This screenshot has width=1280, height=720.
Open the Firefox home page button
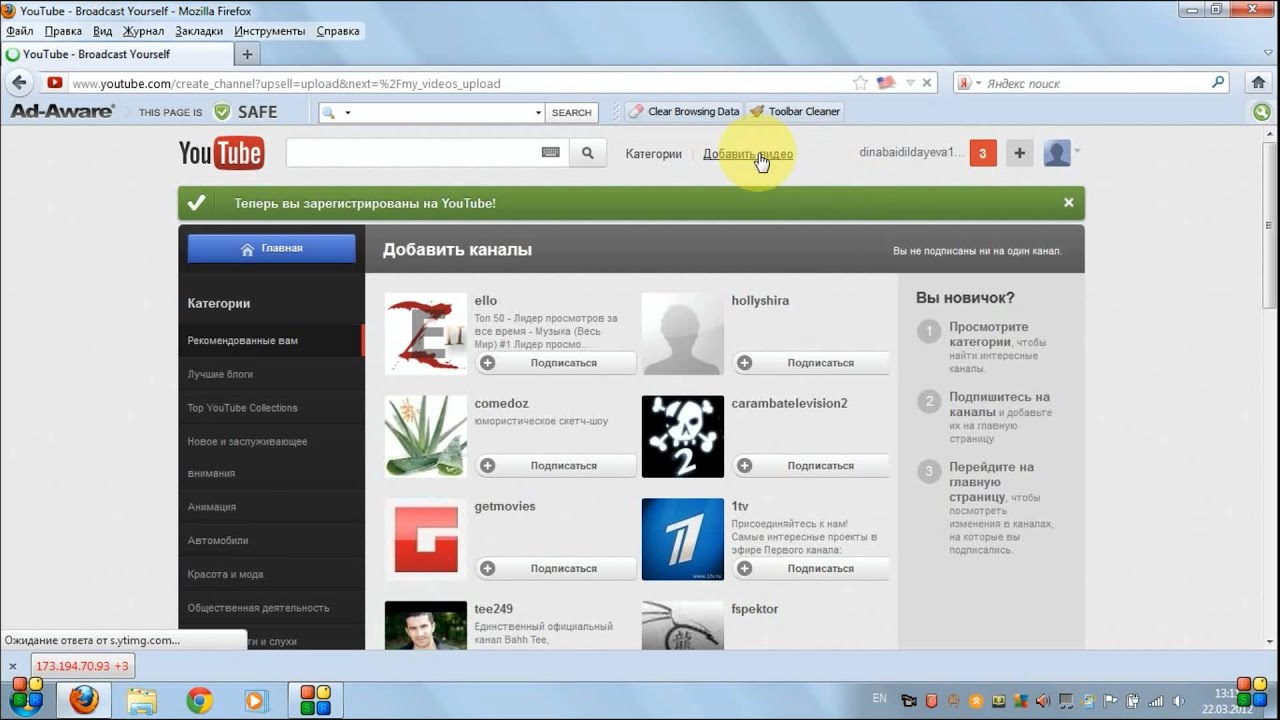1259,83
